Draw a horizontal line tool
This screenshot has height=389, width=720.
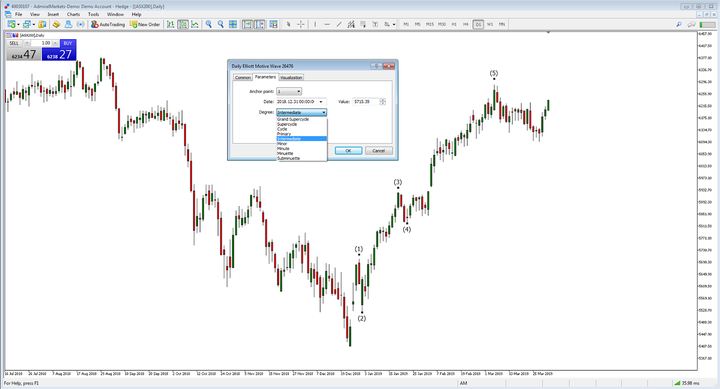coord(327,24)
